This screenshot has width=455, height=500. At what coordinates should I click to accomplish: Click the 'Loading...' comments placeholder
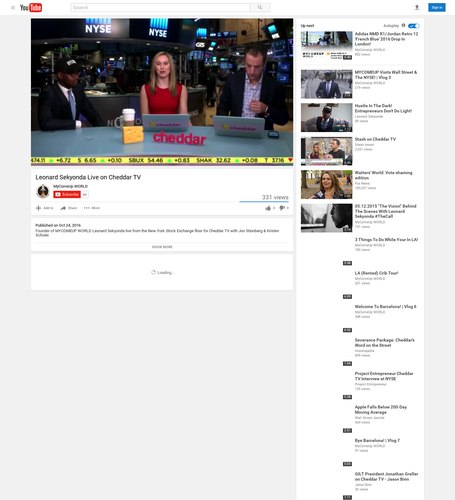coord(162,273)
